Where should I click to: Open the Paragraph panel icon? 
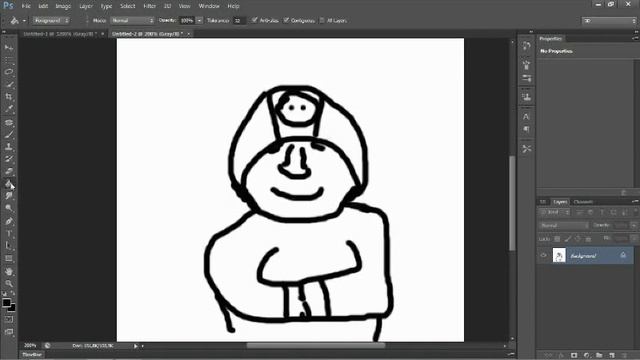[527, 130]
